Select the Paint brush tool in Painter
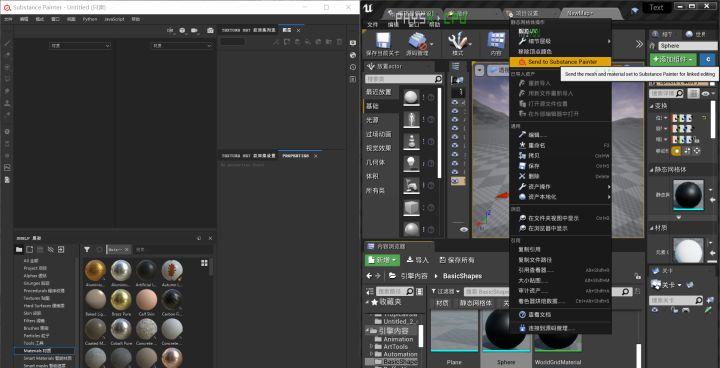The height and width of the screenshot is (368, 720). (7, 44)
